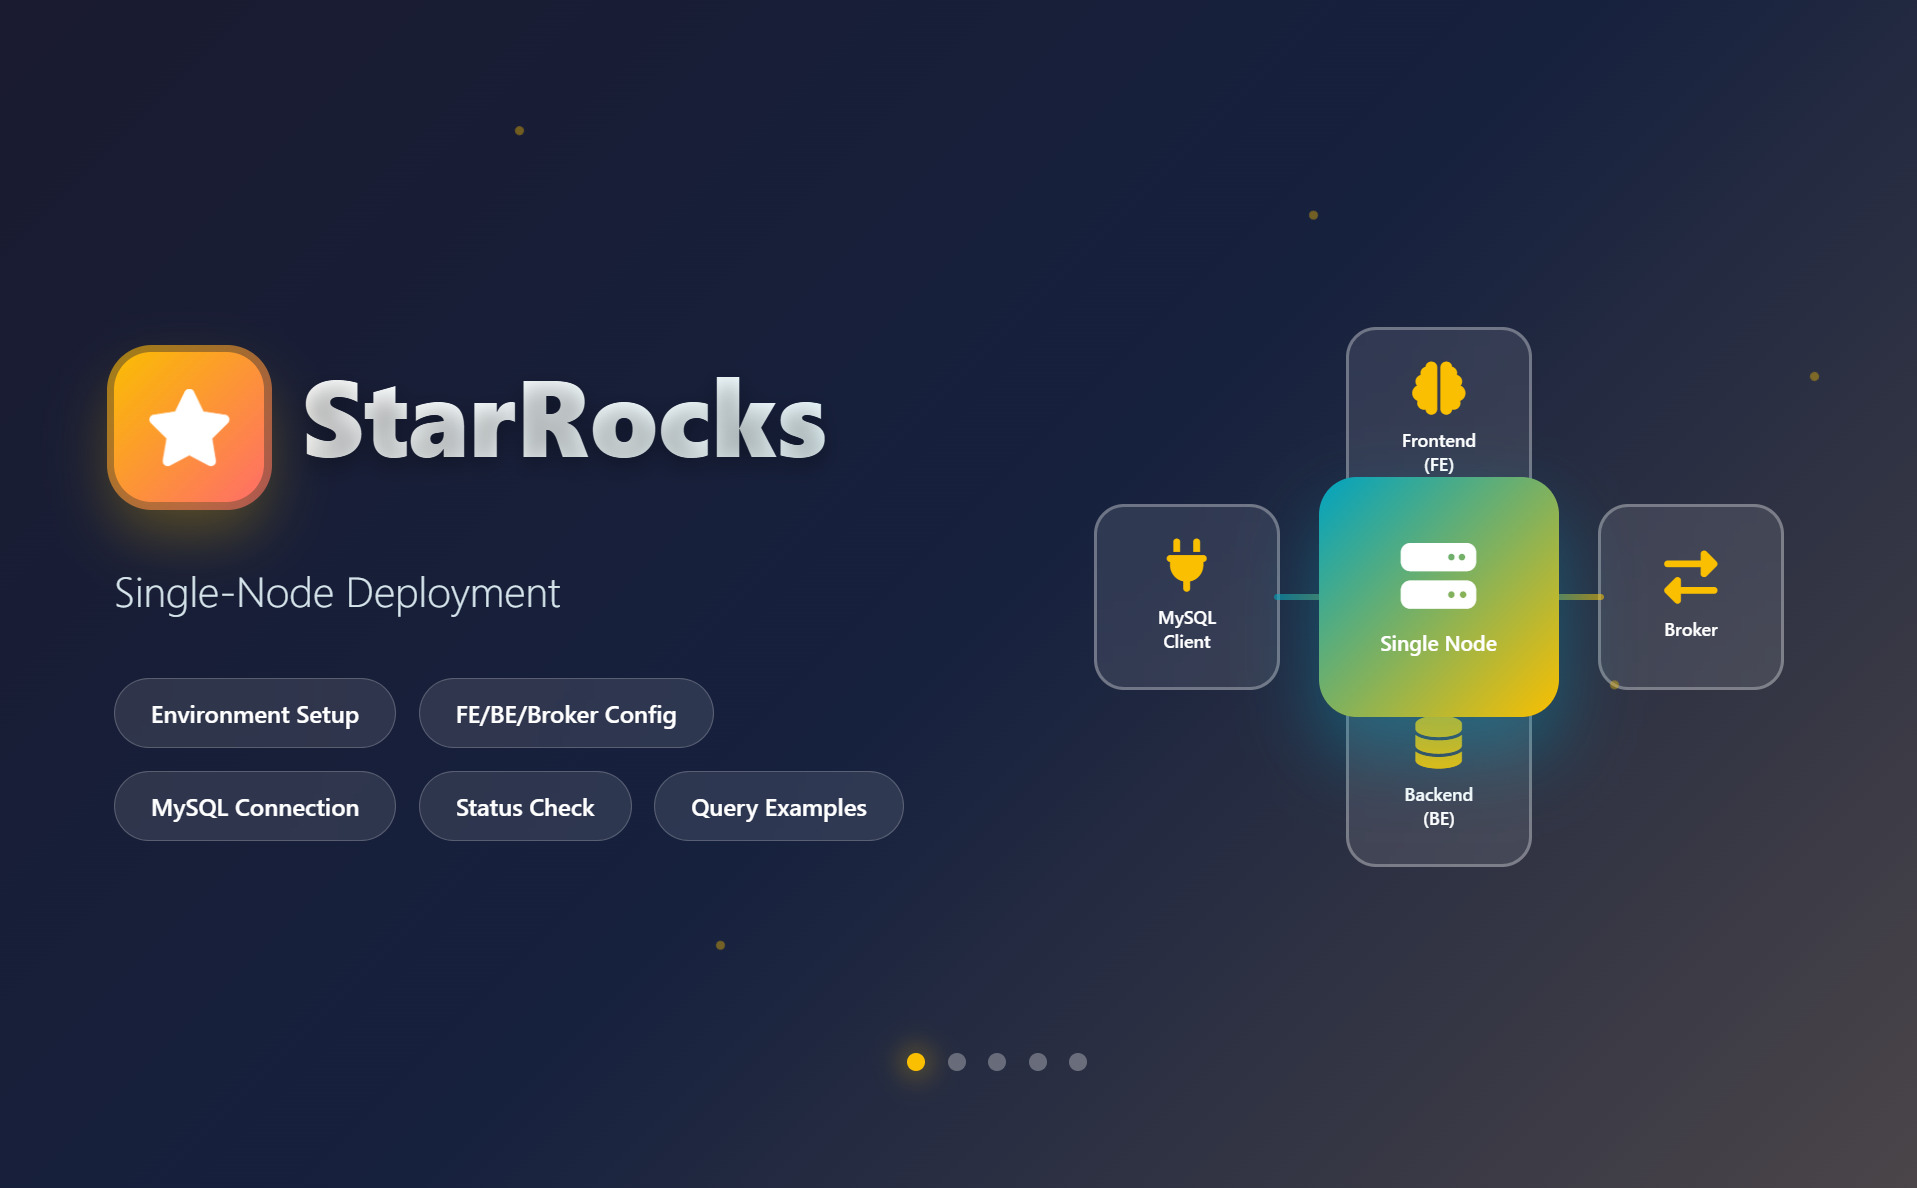1917x1188 pixels.
Task: Select the server stack icon on Single Node
Action: click(1438, 577)
